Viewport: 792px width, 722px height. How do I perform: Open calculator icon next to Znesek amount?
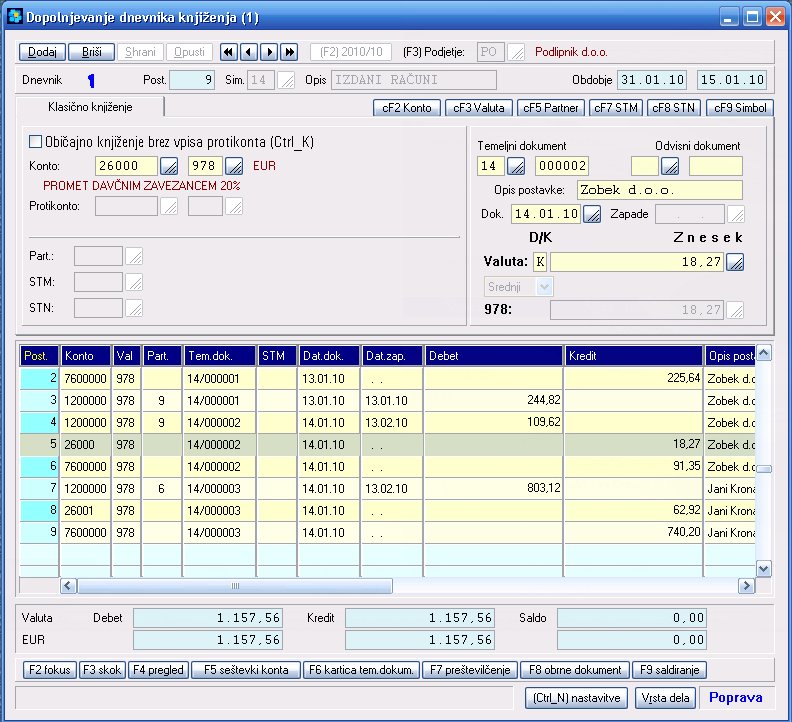pos(735,262)
